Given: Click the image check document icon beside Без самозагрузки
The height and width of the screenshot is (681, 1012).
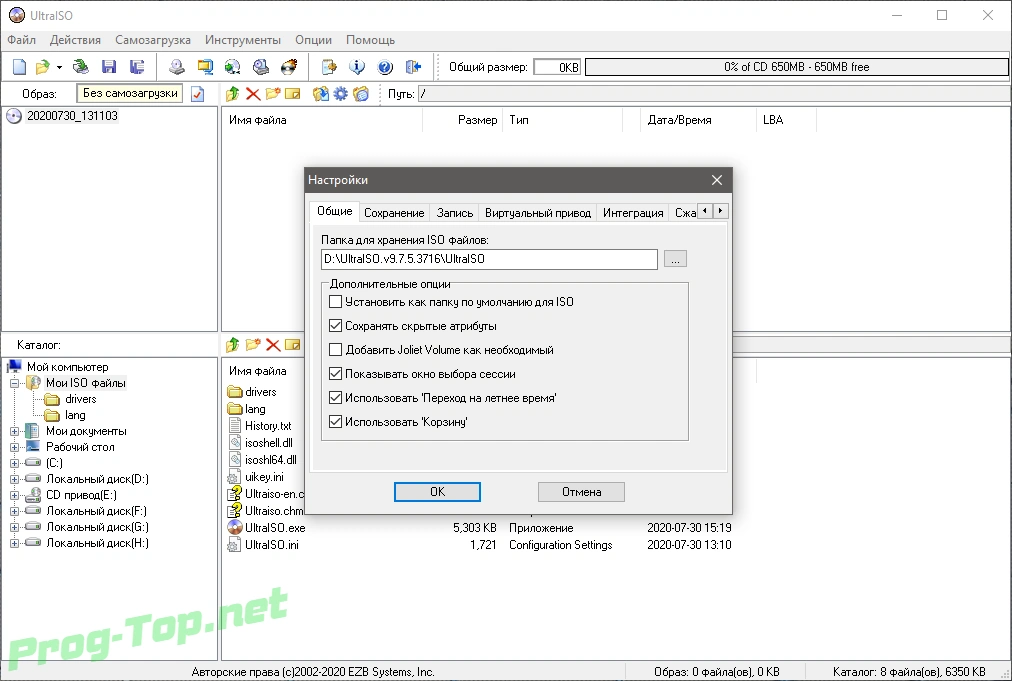Looking at the screenshot, I should (x=197, y=94).
